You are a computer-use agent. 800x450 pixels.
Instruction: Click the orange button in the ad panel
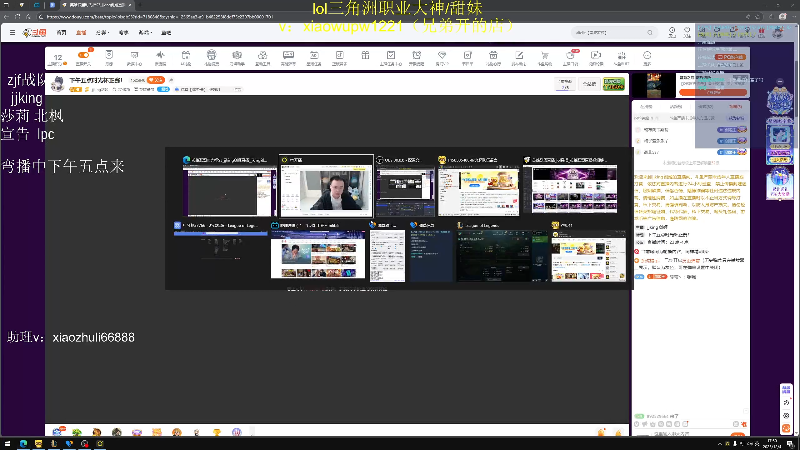(713, 92)
